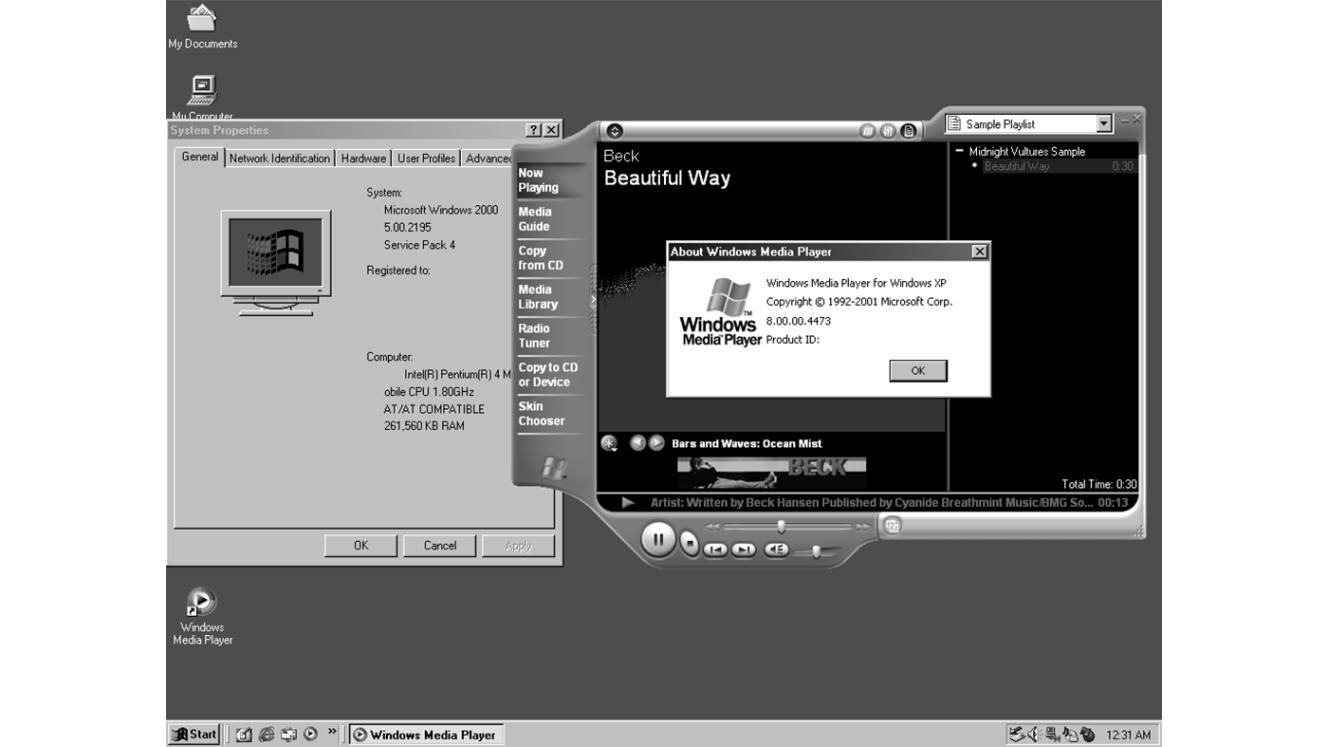
Task: Toggle equalizer and settings panel
Action: click(x=888, y=131)
